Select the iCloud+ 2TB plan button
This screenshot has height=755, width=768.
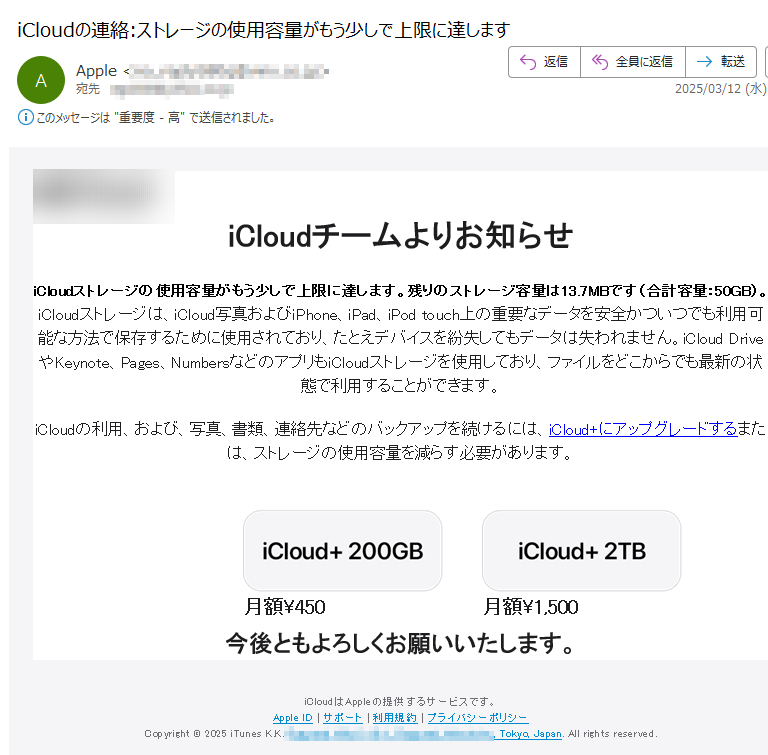[581, 551]
